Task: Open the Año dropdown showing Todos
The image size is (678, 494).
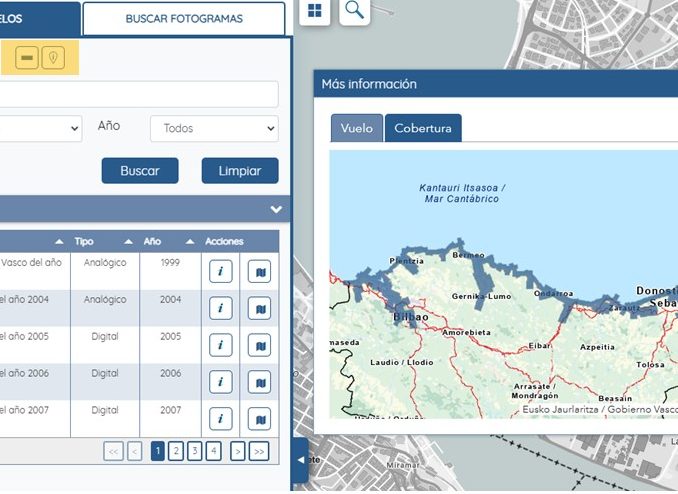Action: pyautogui.click(x=214, y=128)
